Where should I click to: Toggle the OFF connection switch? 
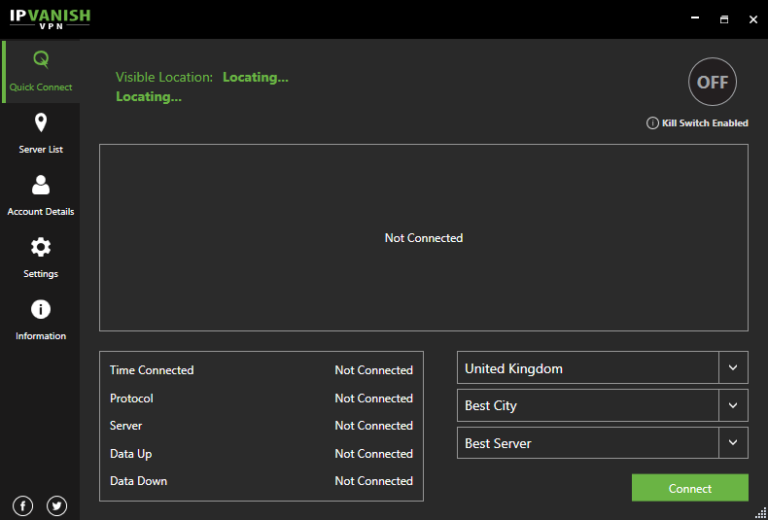(712, 82)
